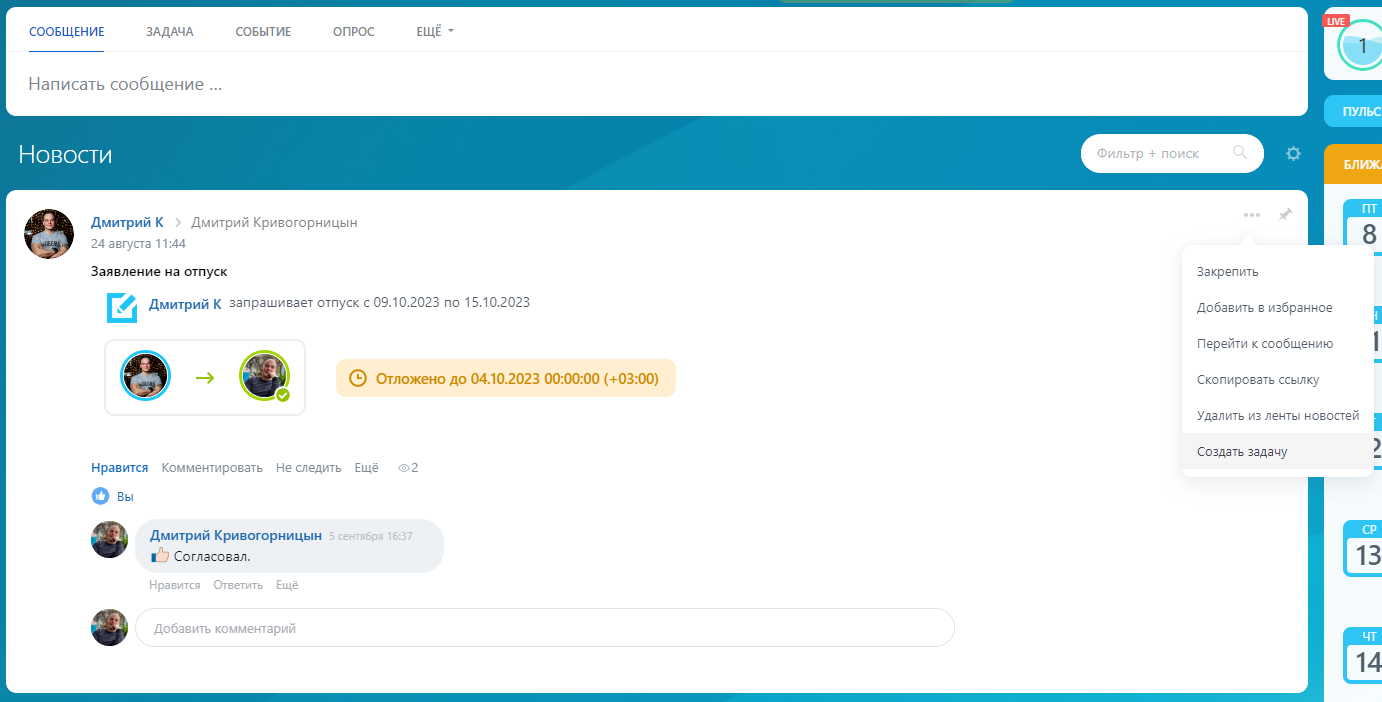Click the commenter avatar beside Согласовал comment

point(110,539)
